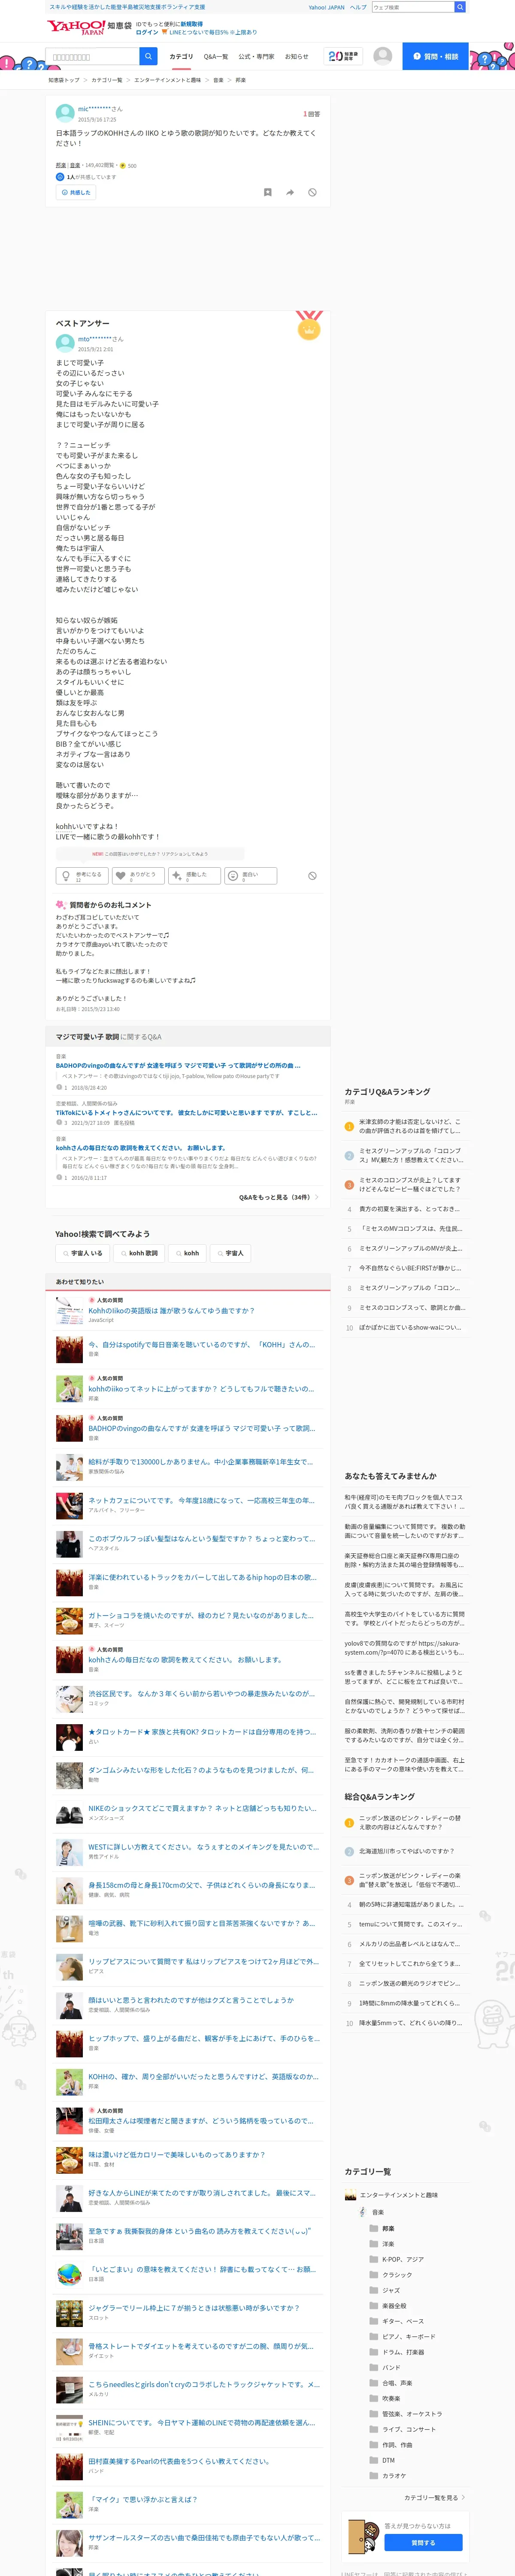This screenshot has width=515, height=2576.
Task: Open エンターテインメントと趣味 in category tree
Action: pos(399,2195)
